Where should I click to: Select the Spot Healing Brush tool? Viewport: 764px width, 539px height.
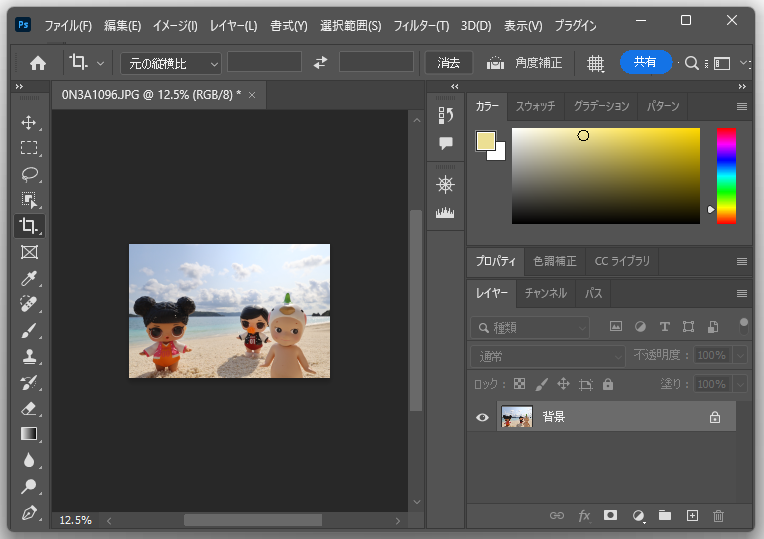click(x=29, y=304)
